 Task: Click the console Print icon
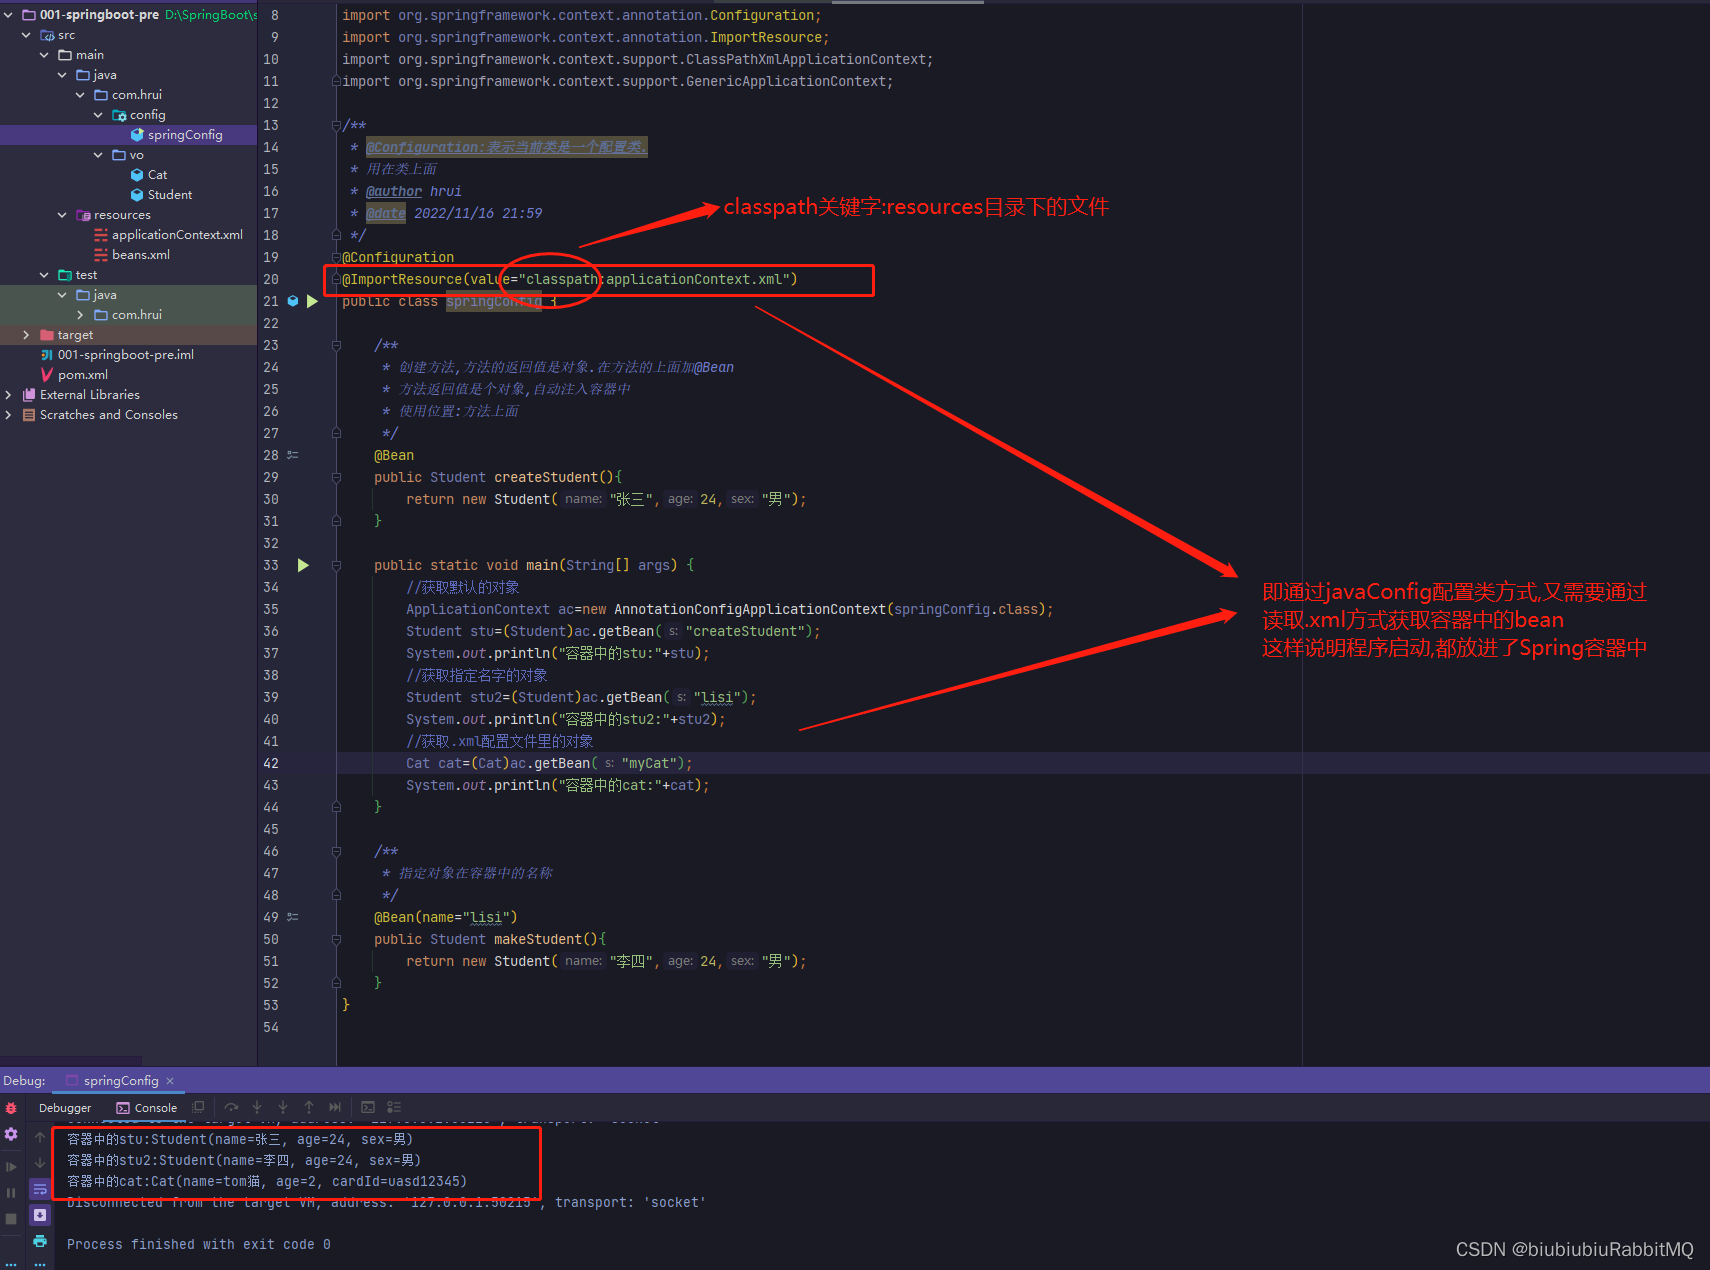click(x=40, y=1241)
